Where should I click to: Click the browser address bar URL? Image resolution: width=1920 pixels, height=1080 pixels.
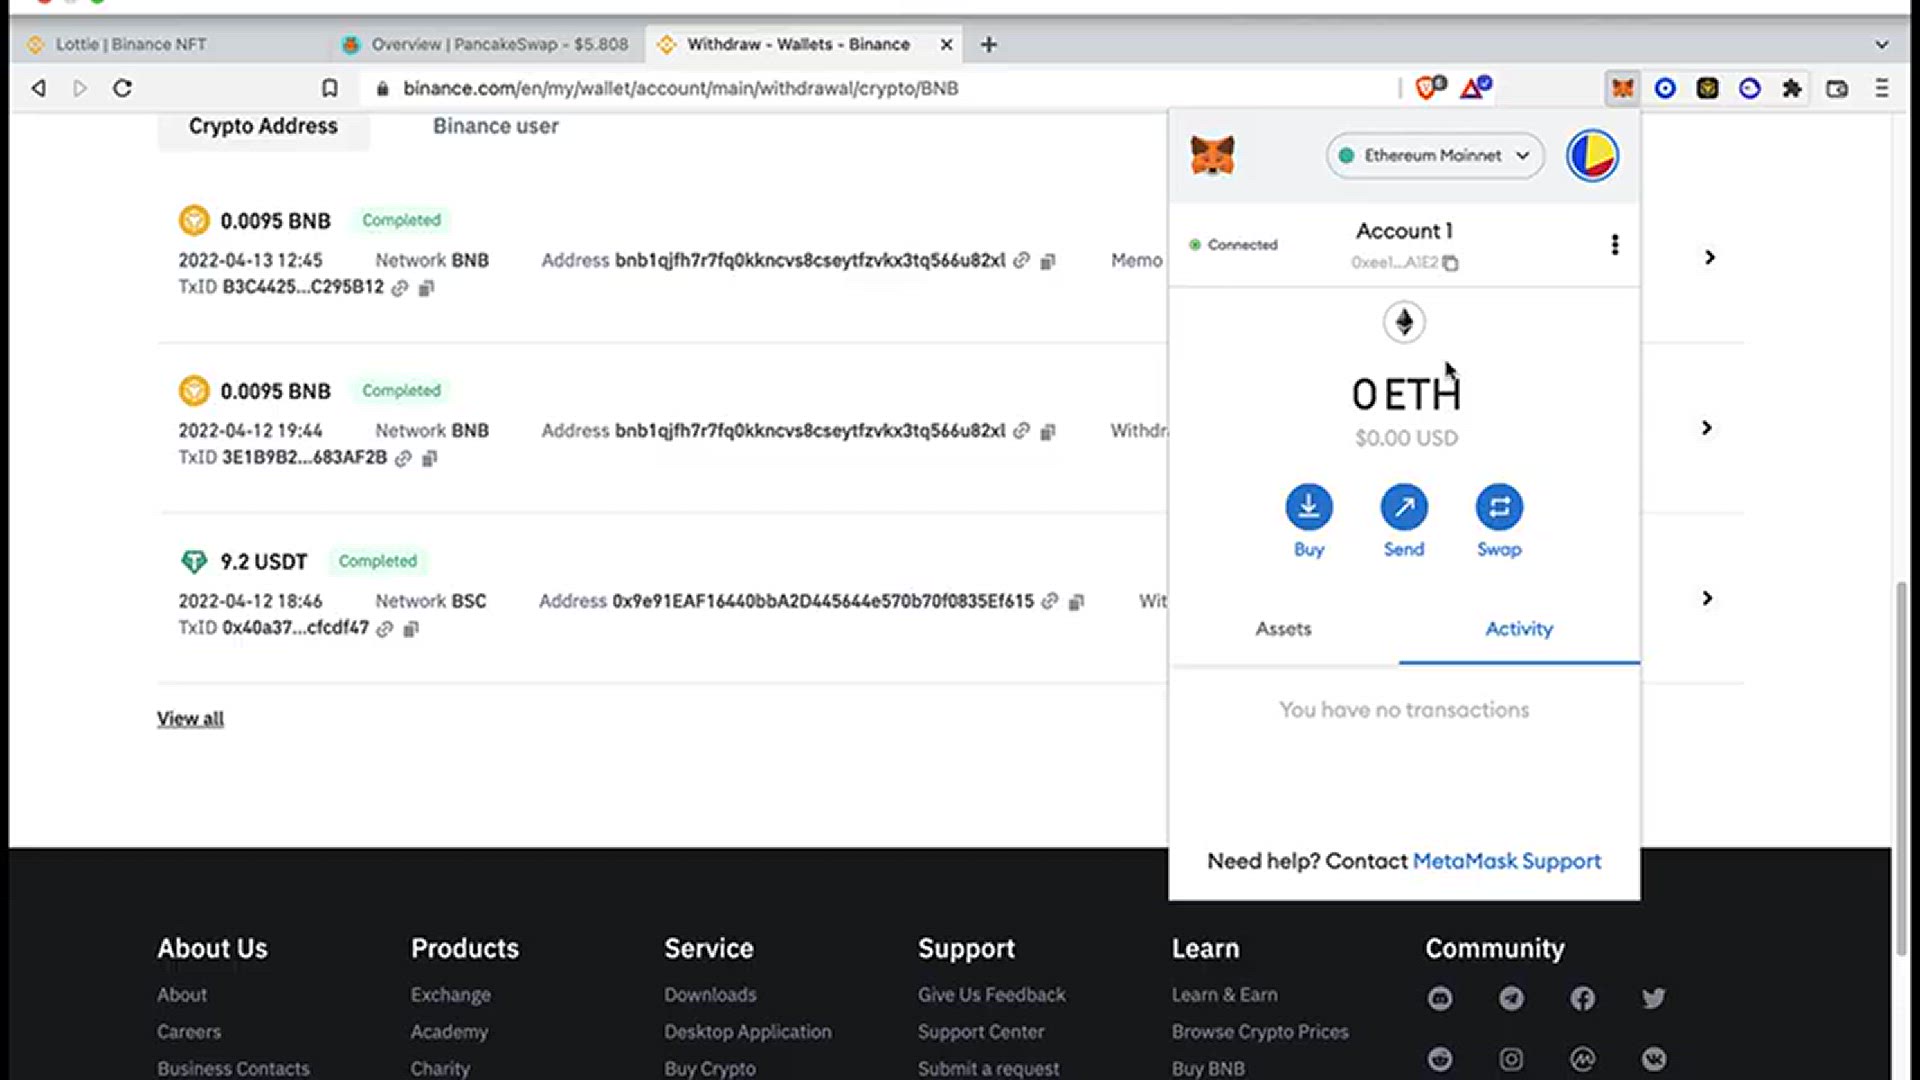click(x=680, y=88)
